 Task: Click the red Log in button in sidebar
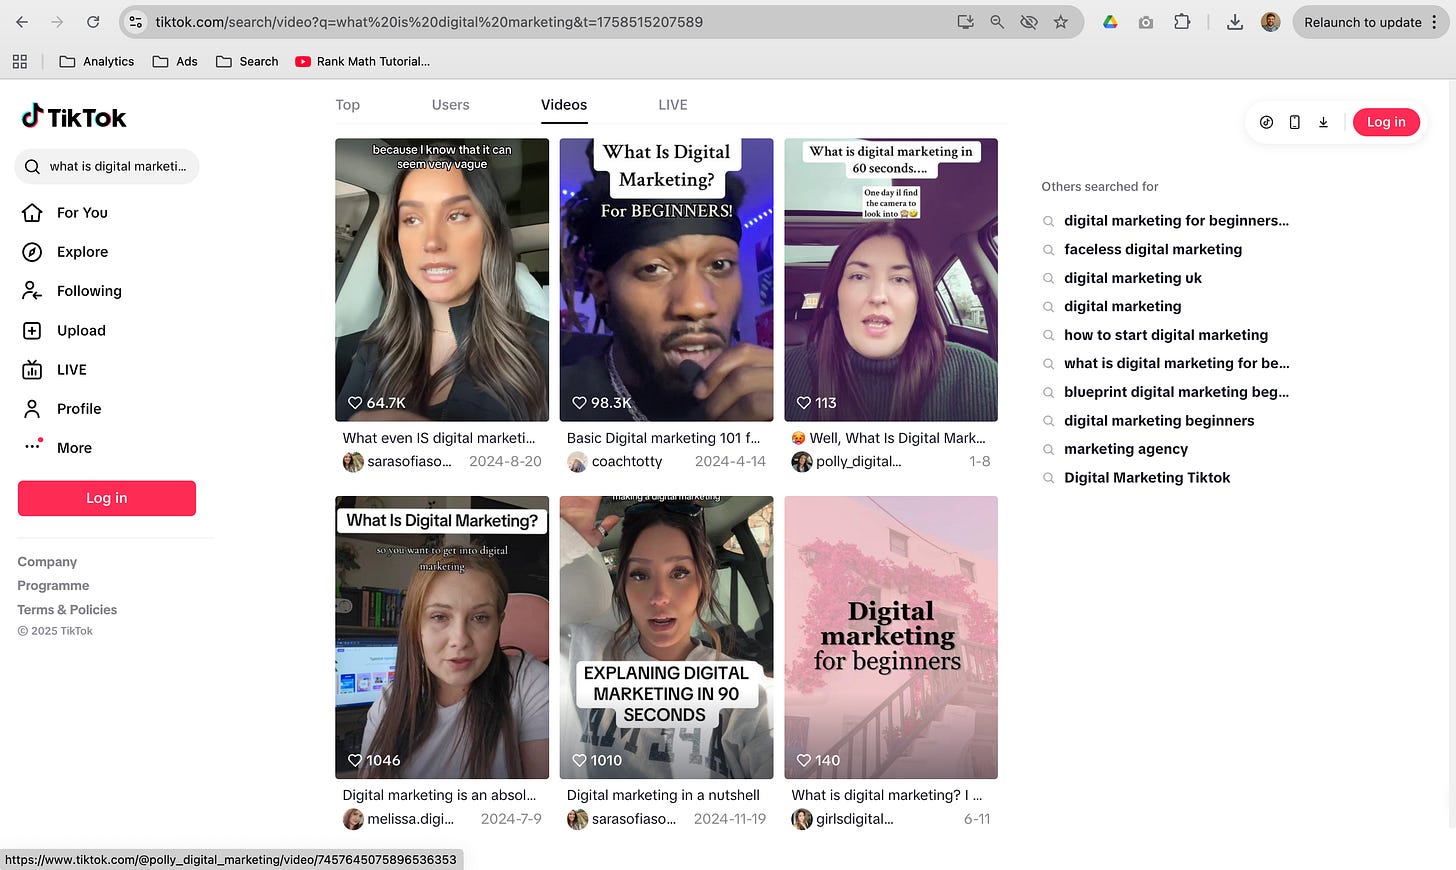pyautogui.click(x=107, y=498)
